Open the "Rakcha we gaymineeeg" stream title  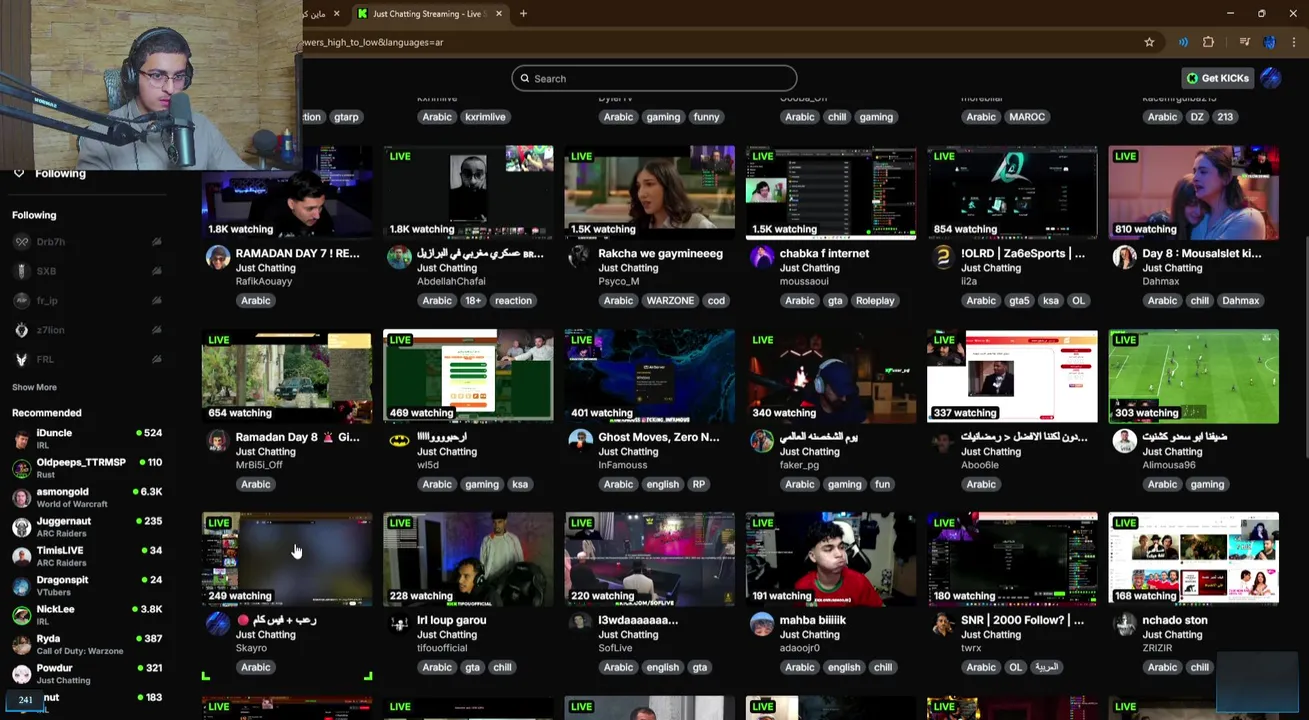660,254
